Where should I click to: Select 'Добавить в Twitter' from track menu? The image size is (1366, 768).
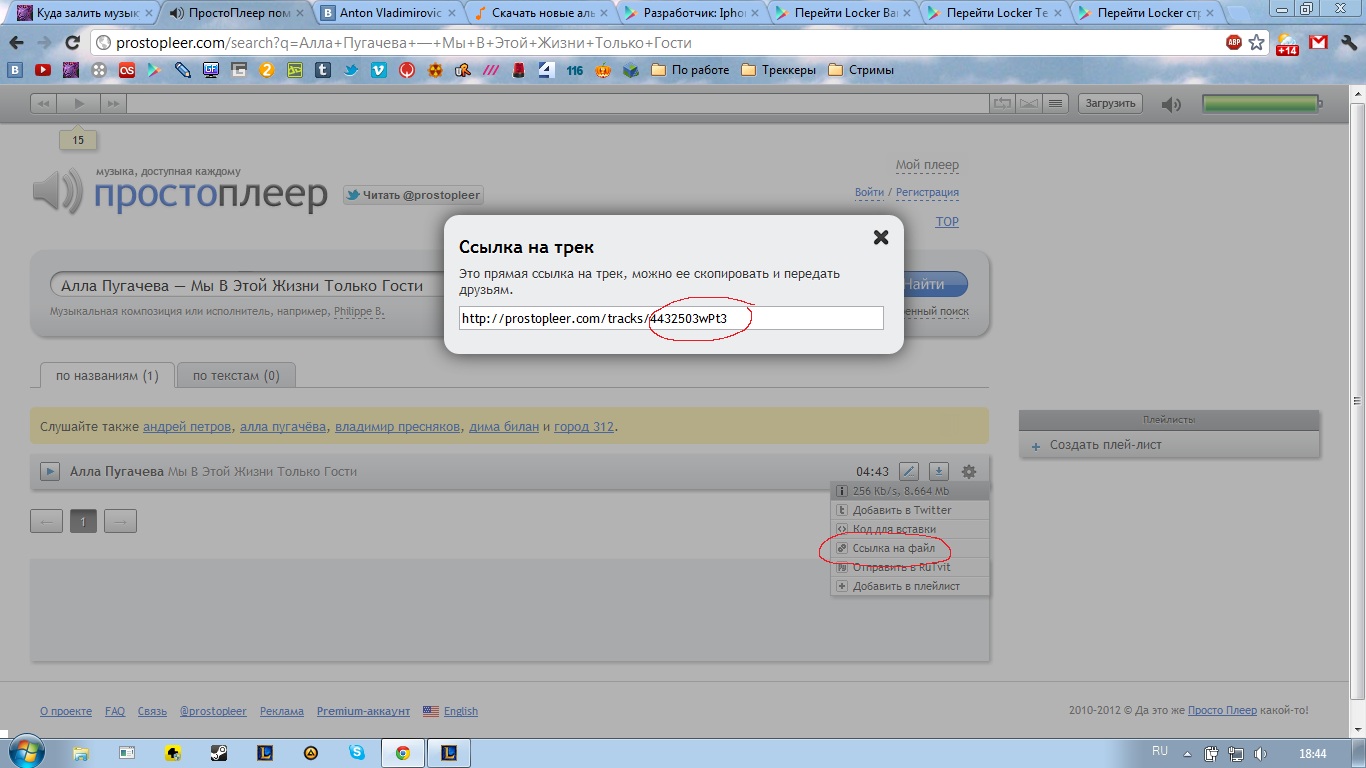pos(901,510)
